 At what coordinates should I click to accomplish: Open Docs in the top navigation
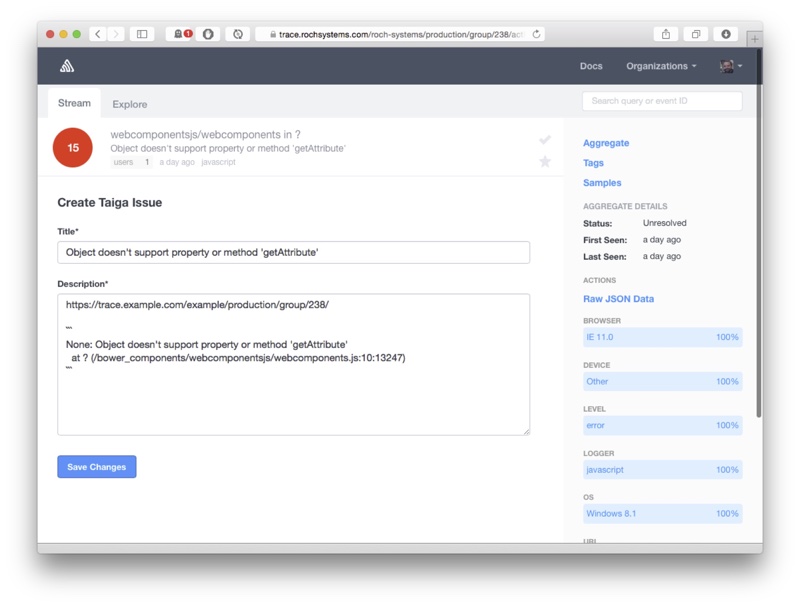click(x=591, y=66)
